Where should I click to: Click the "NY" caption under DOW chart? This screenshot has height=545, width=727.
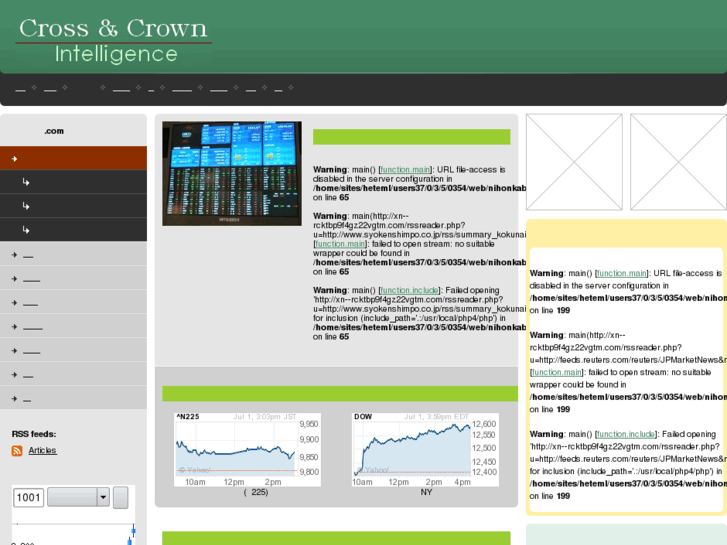tap(426, 492)
